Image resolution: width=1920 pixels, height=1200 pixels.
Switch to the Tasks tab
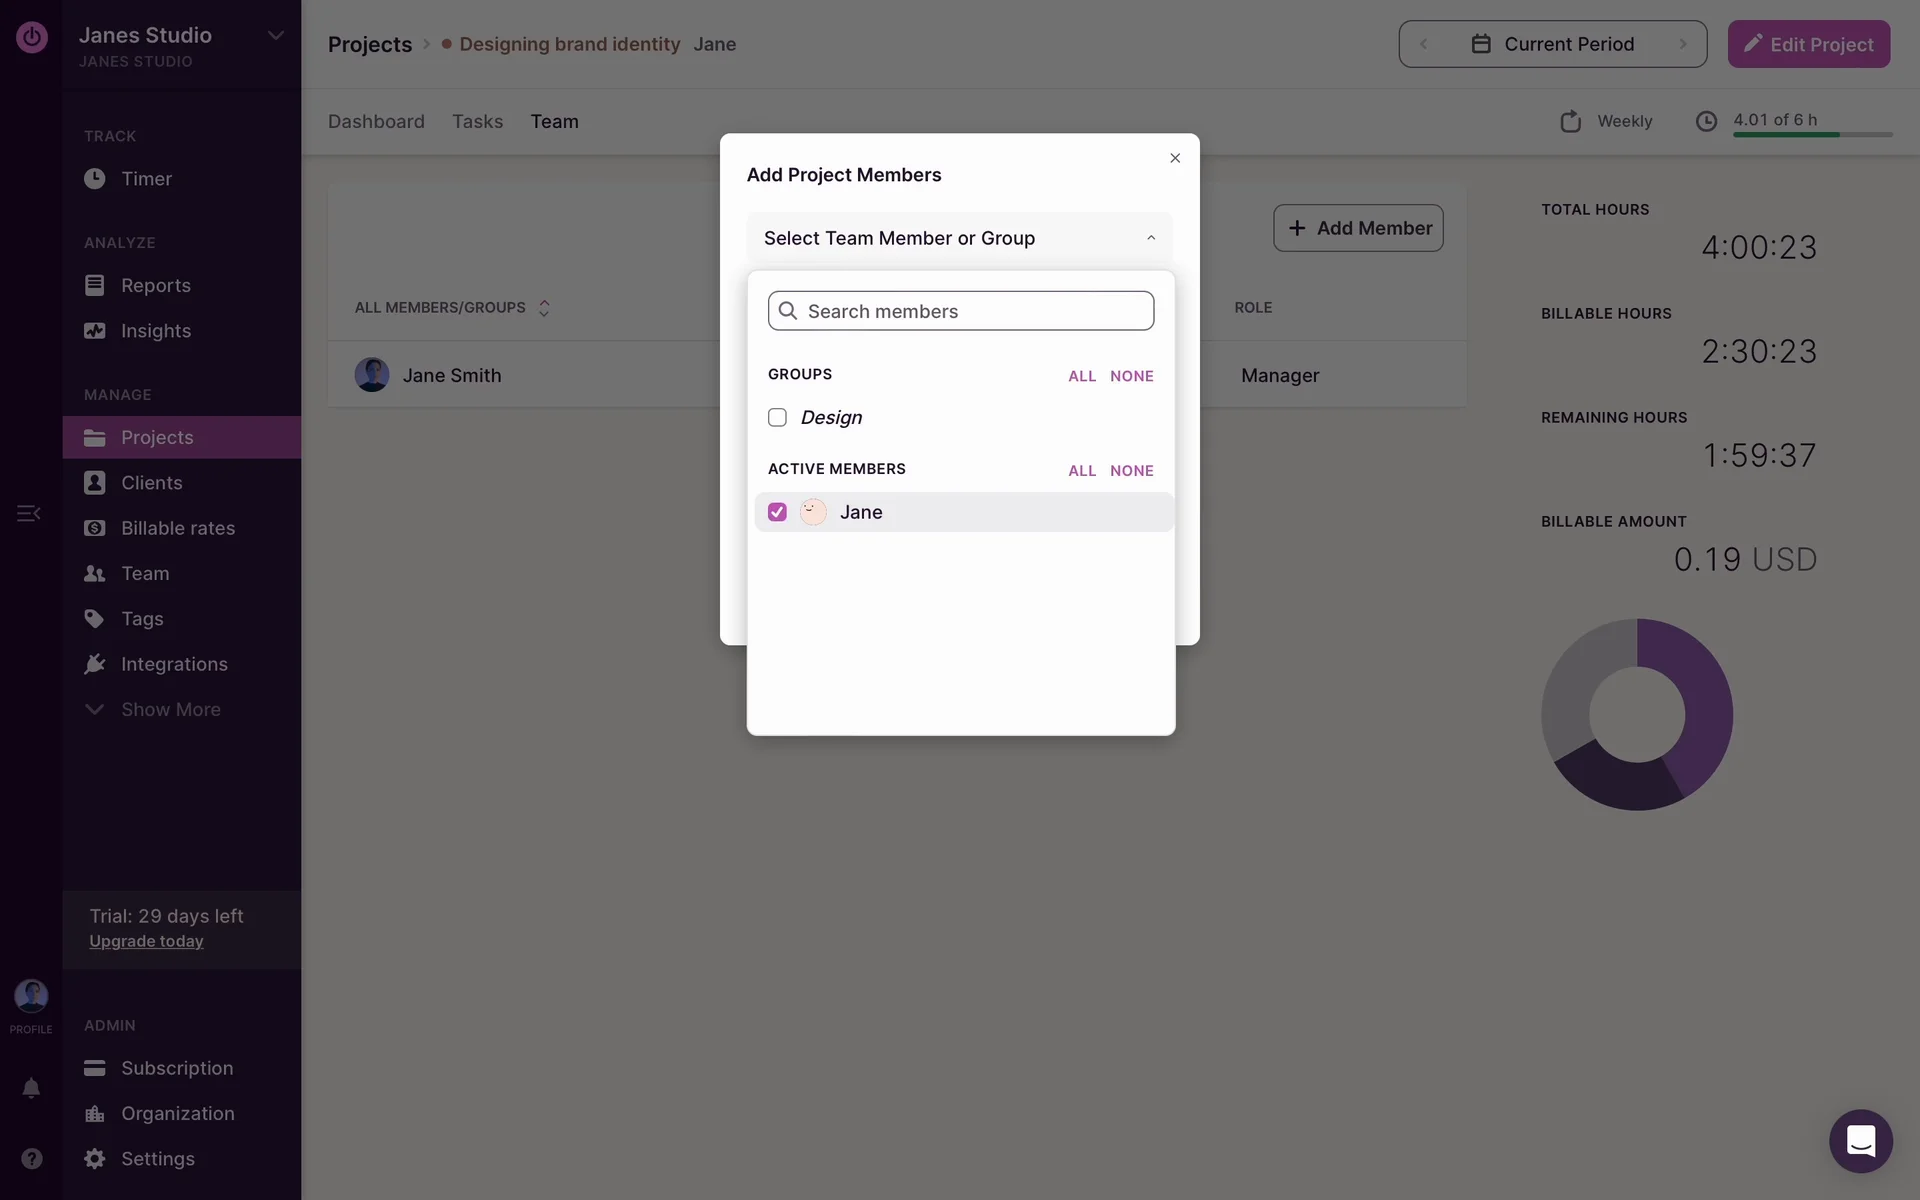(477, 121)
